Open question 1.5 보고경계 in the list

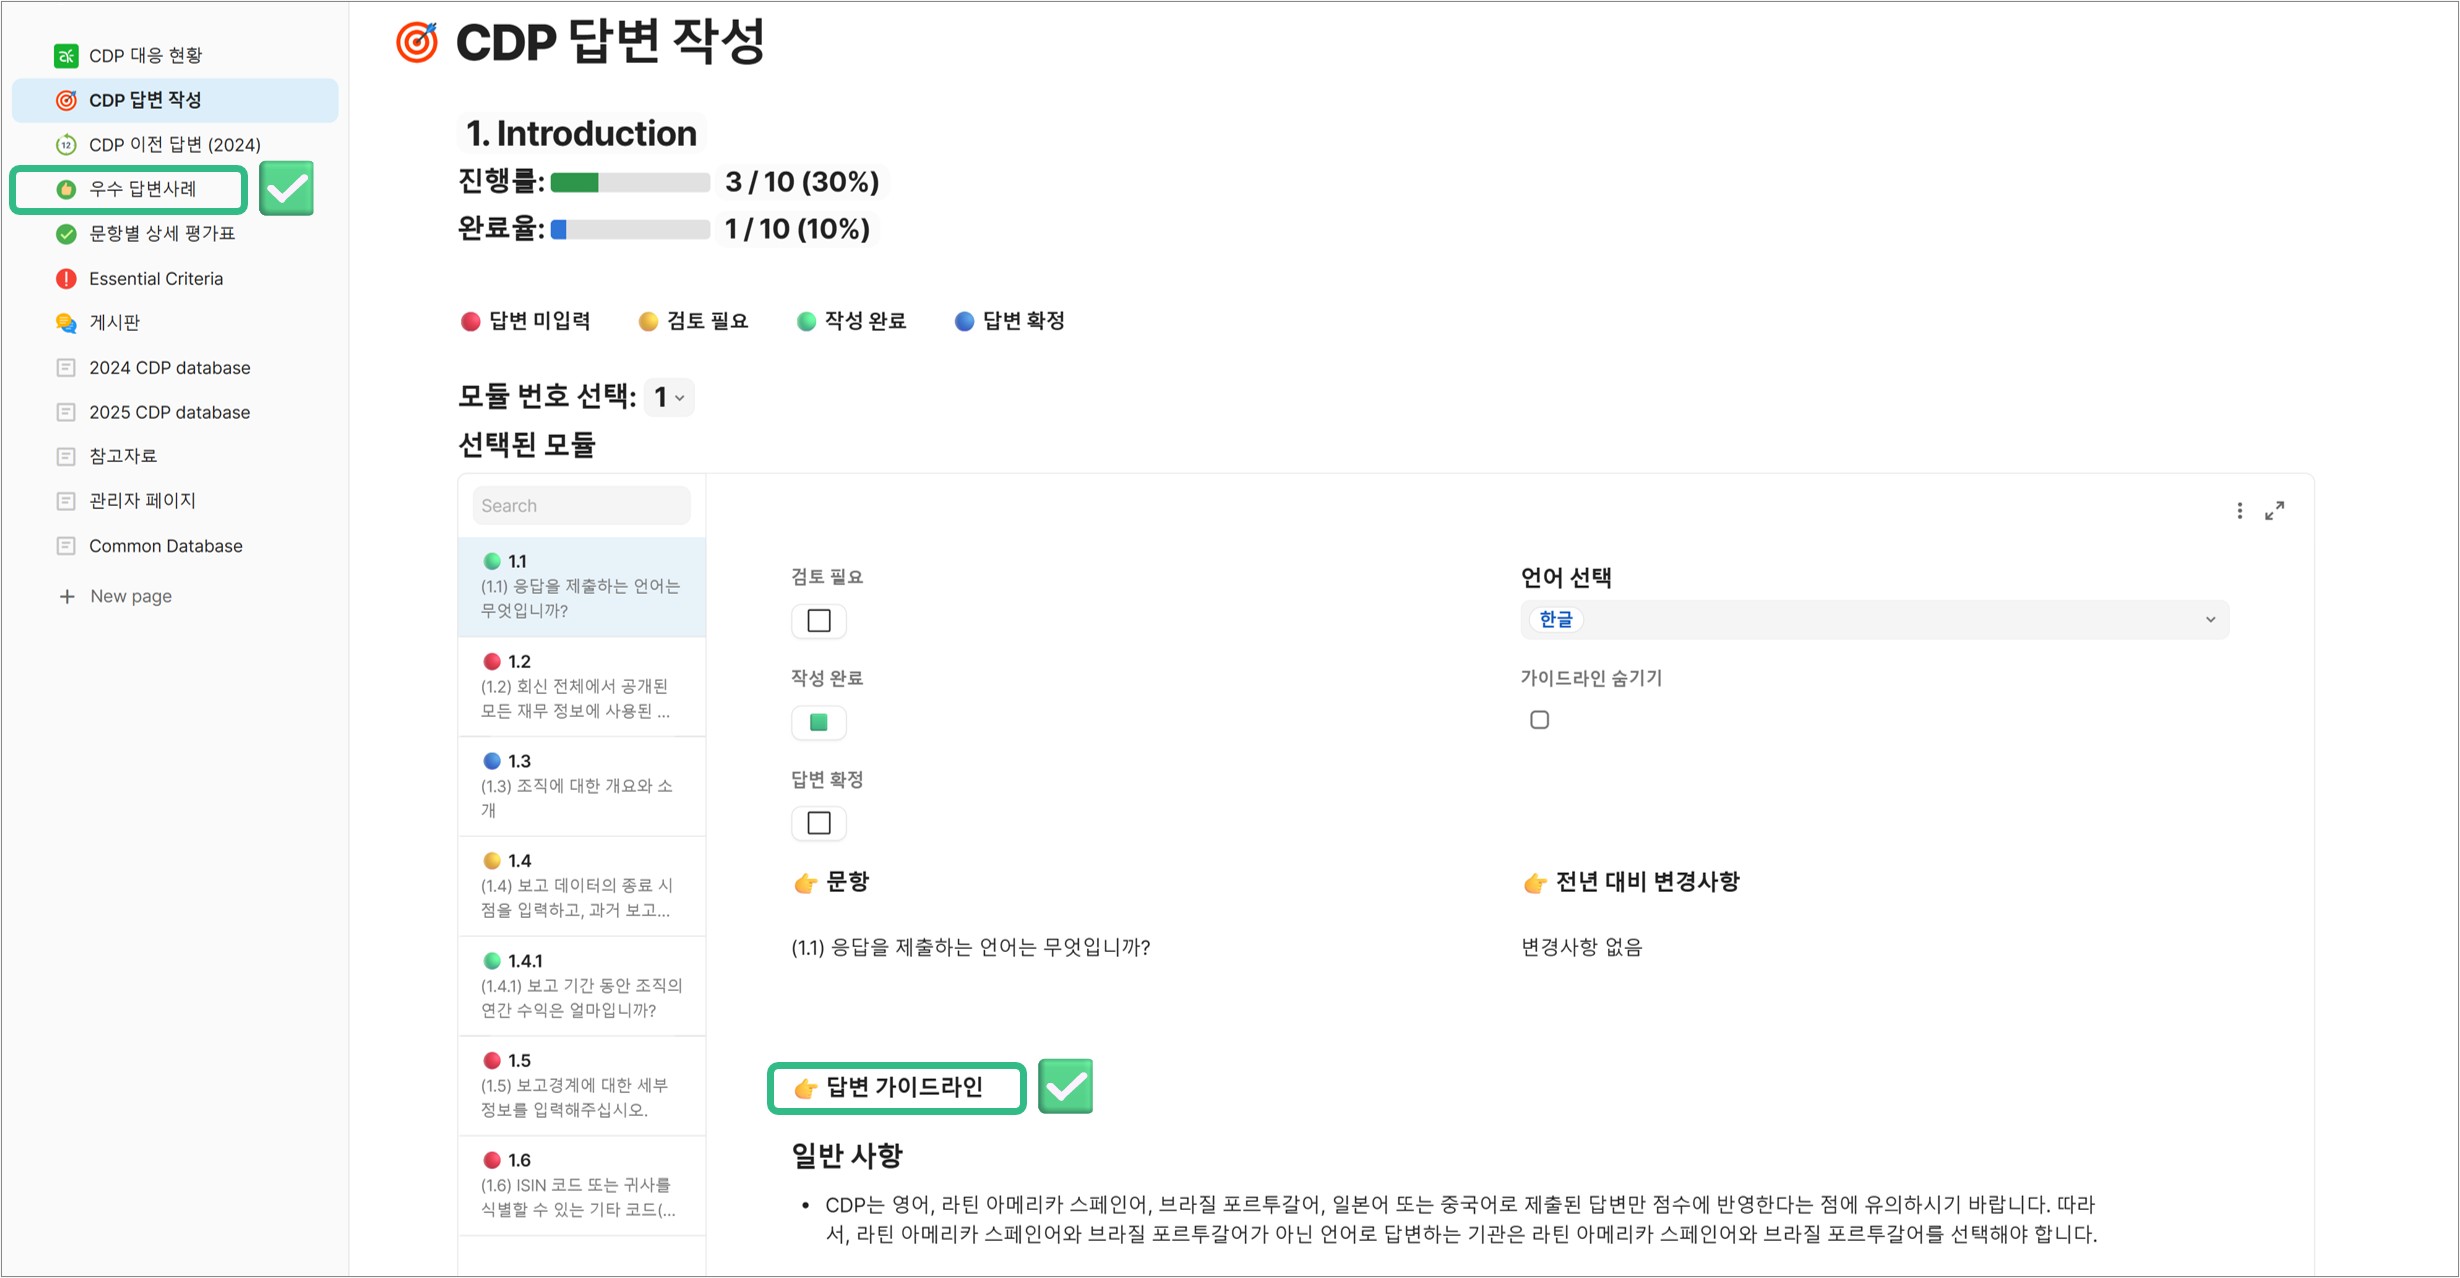point(581,1085)
